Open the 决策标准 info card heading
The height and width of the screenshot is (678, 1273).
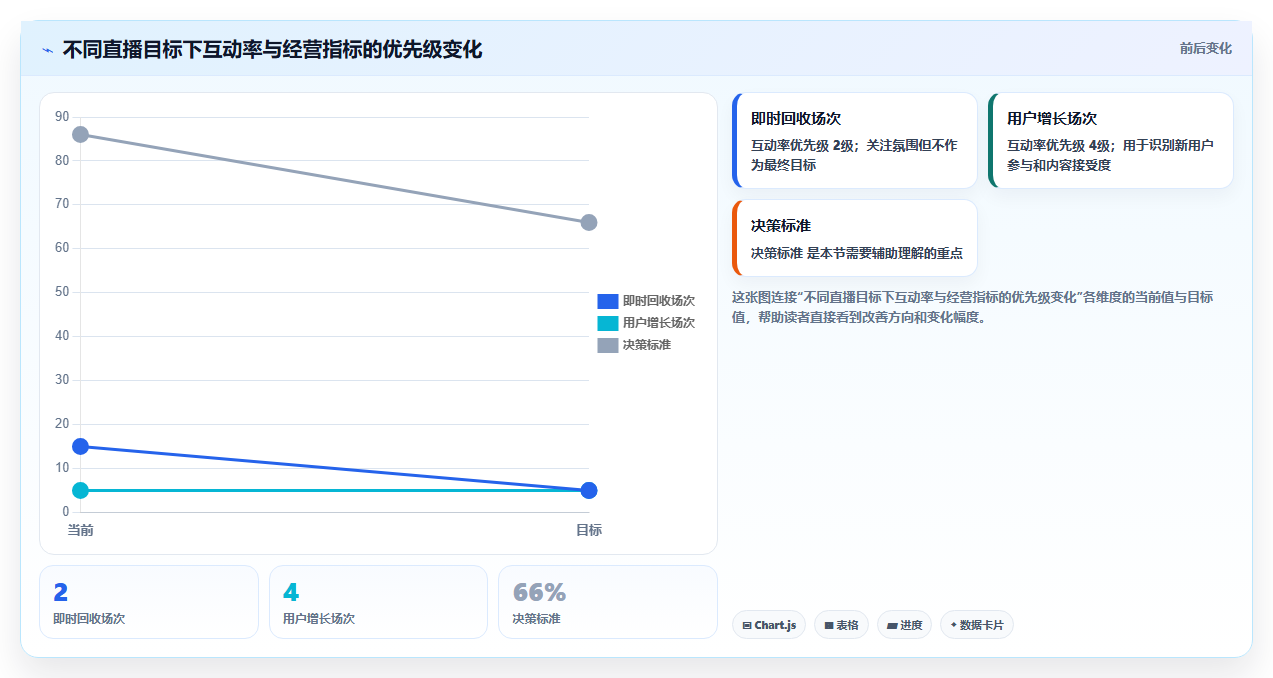(x=781, y=226)
